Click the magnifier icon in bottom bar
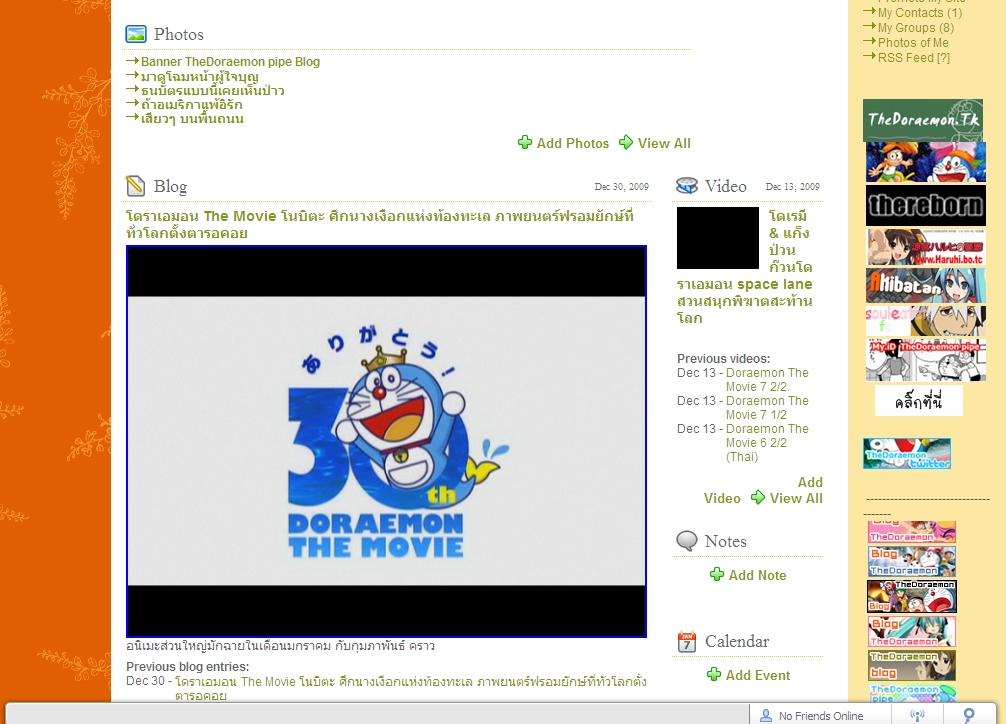Viewport: 1006px width, 724px height. (969, 715)
